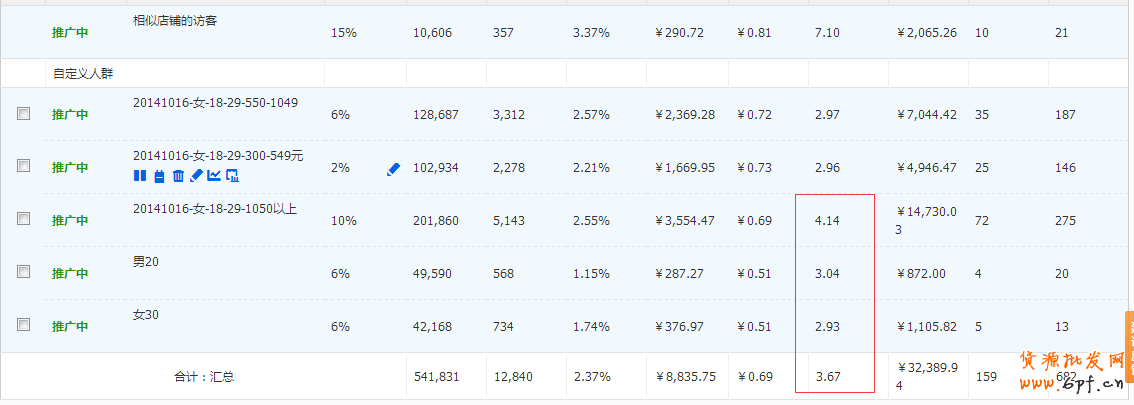This screenshot has height=405, width=1134.
Task: Open the 相似店铺的访客 audience entry
Action: pos(175,20)
